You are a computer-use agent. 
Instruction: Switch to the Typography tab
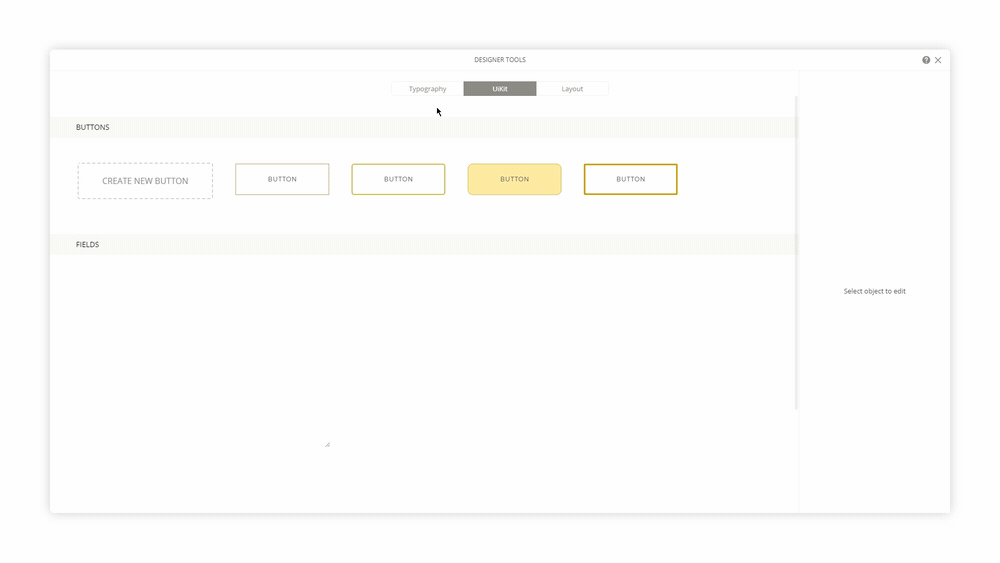pyautogui.click(x=427, y=89)
